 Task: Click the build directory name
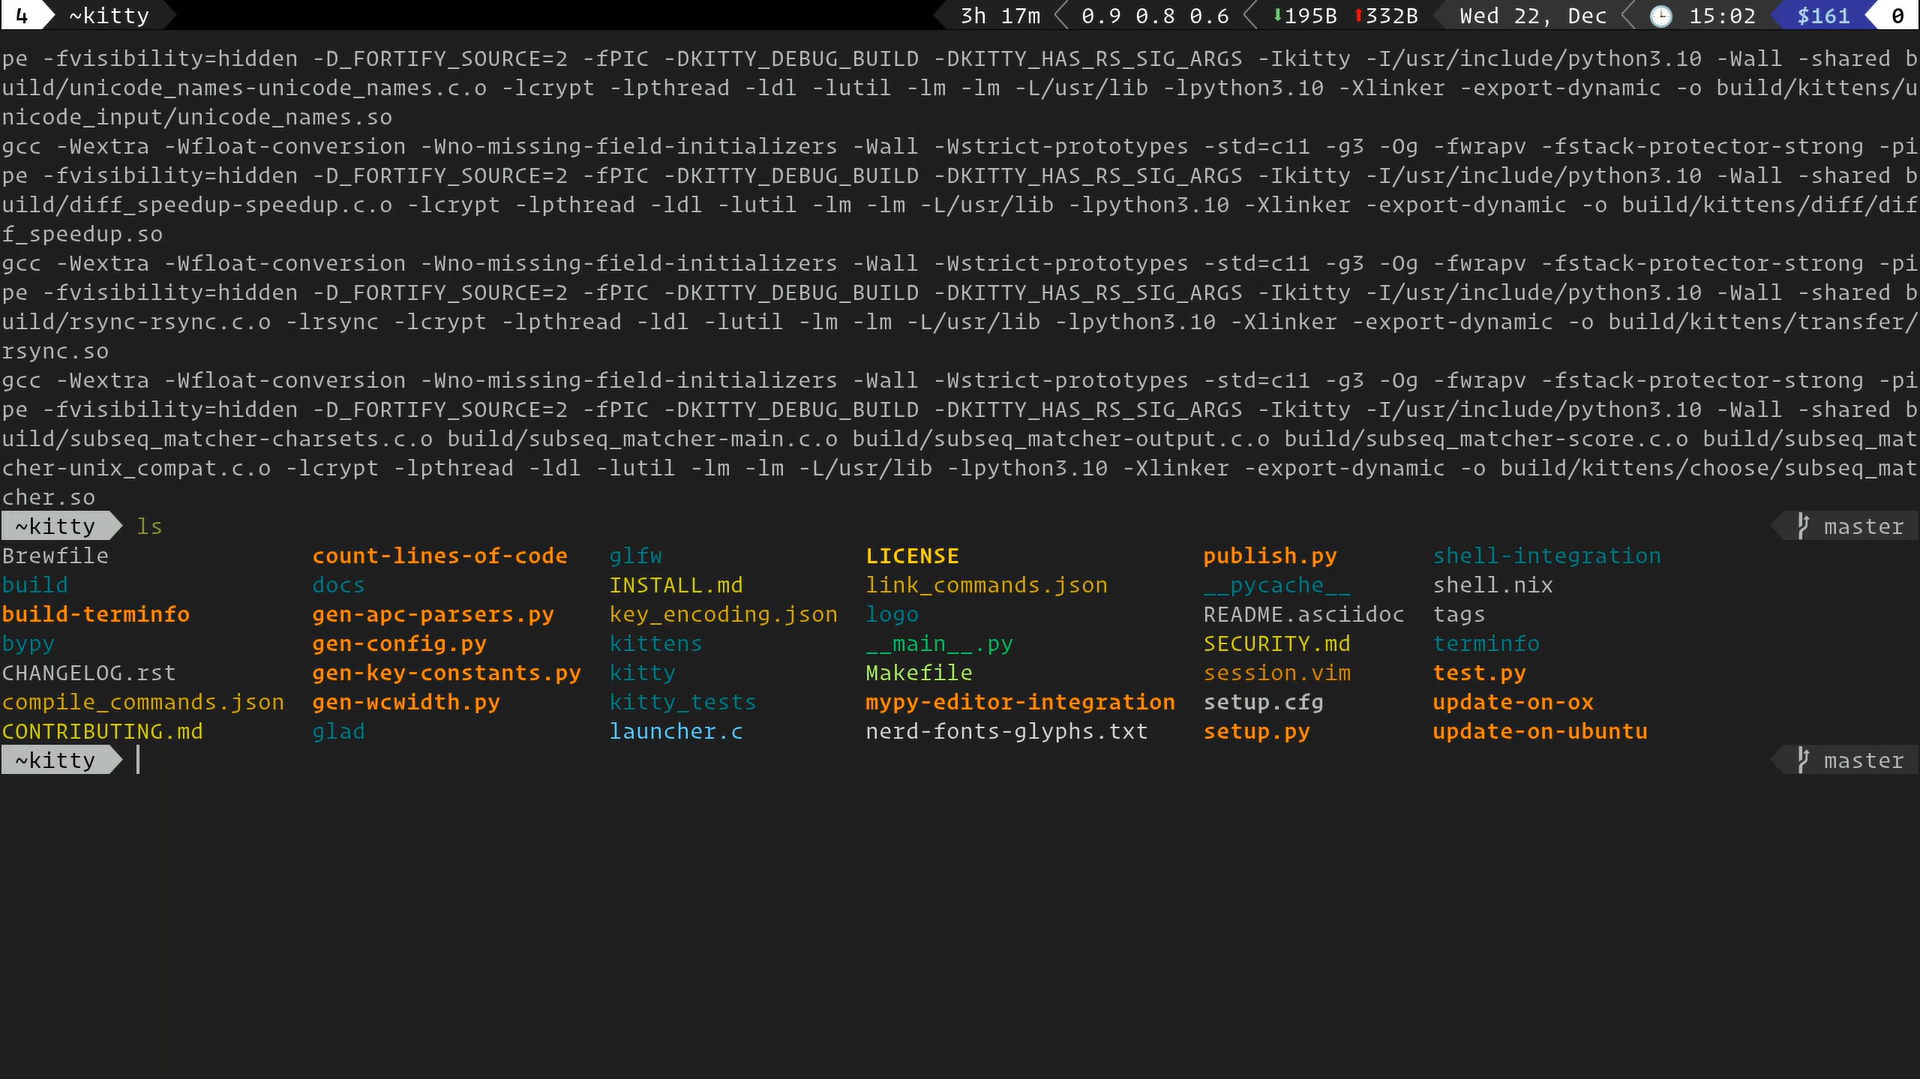tap(35, 585)
